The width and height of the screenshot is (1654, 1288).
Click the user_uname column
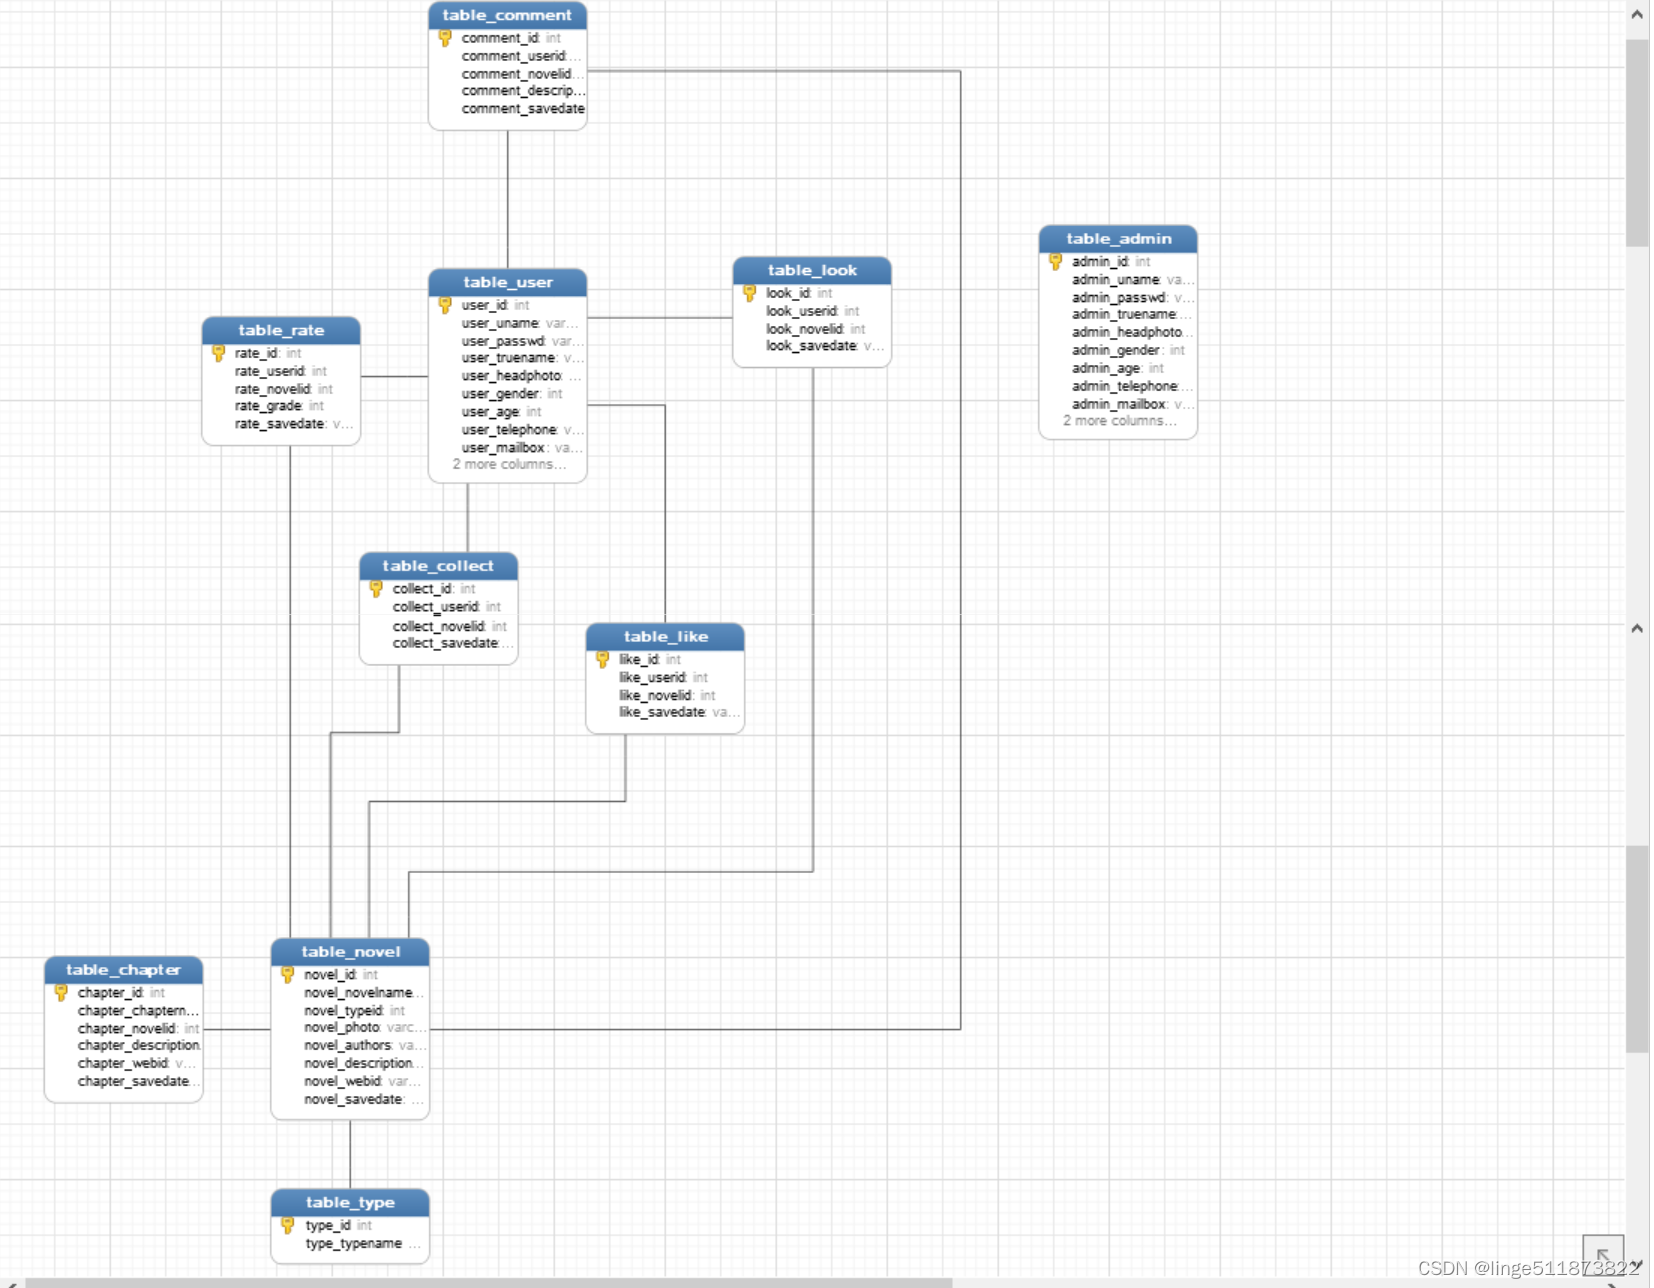[520, 323]
